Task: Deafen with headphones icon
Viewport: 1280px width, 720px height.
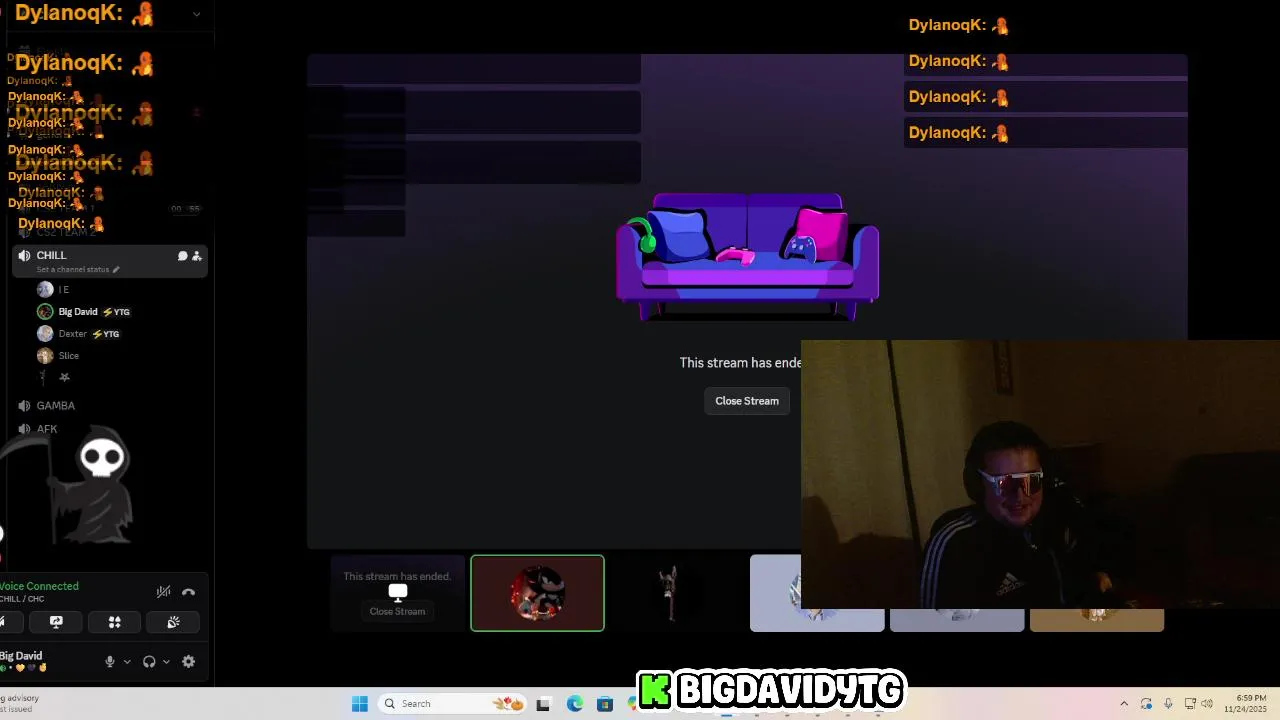Action: (x=149, y=661)
